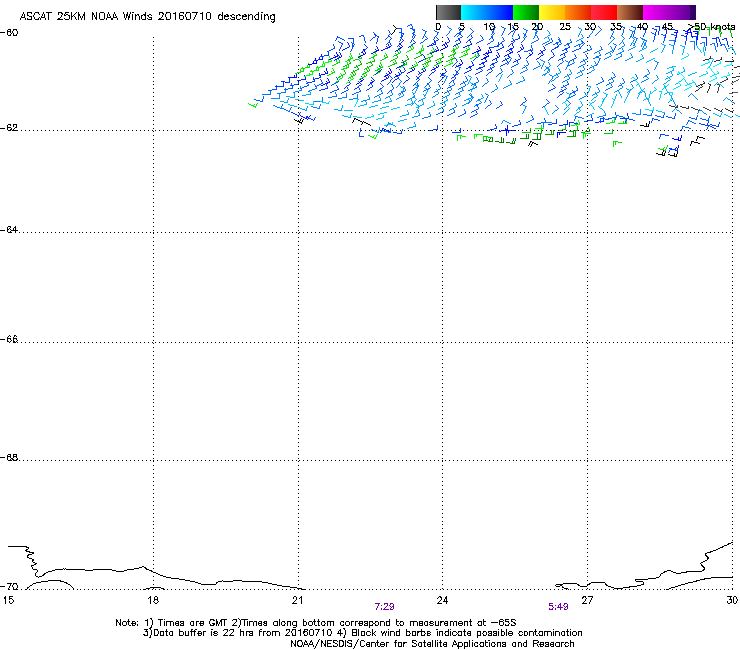Click the '10' legend scale label
The width and height of the screenshot is (740, 650).
(x=489, y=27)
